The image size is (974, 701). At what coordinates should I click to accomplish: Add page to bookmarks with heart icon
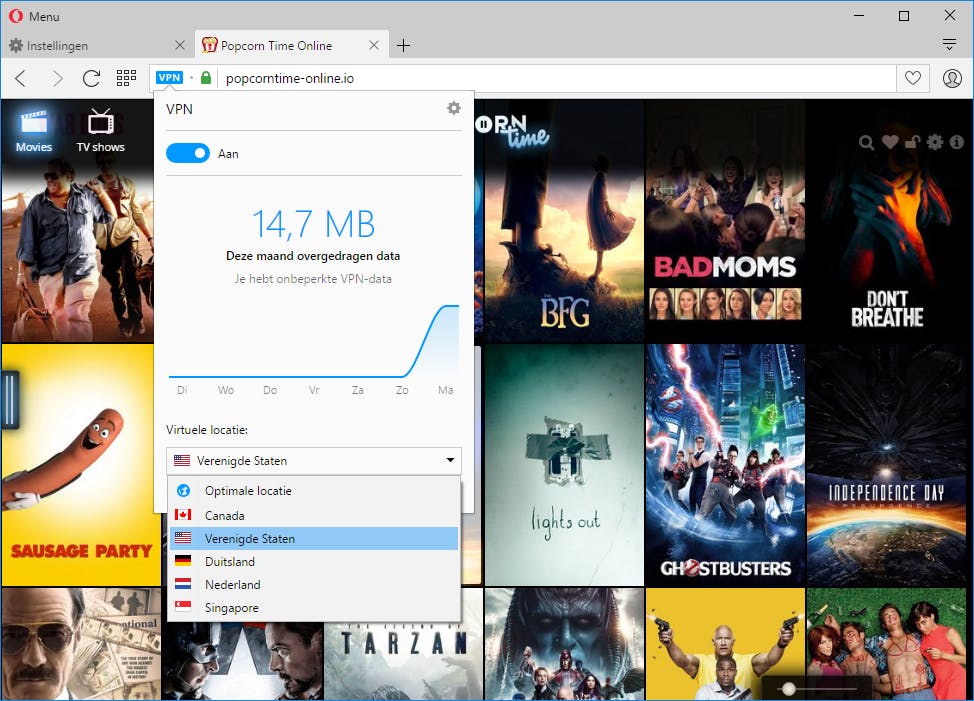[913, 78]
